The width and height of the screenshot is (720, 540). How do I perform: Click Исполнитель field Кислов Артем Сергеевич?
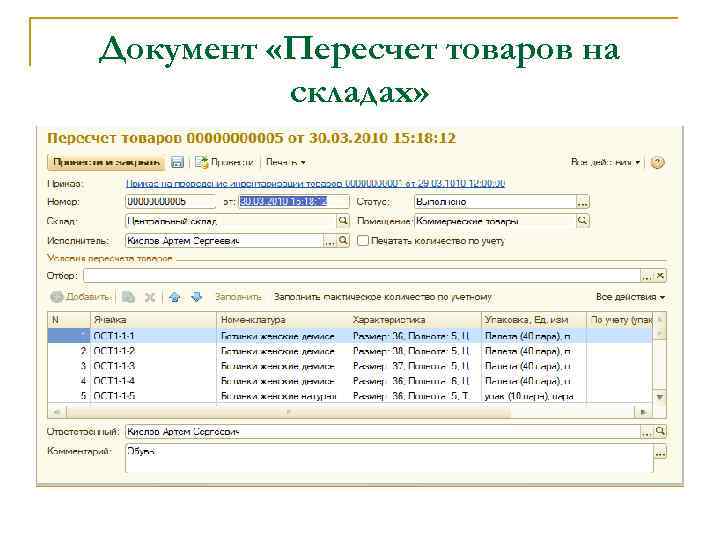pos(224,241)
